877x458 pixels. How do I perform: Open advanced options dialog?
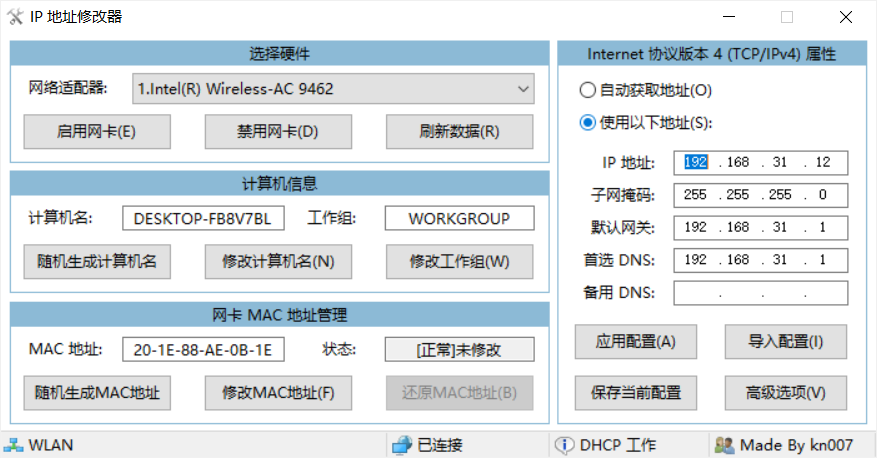click(x=786, y=391)
